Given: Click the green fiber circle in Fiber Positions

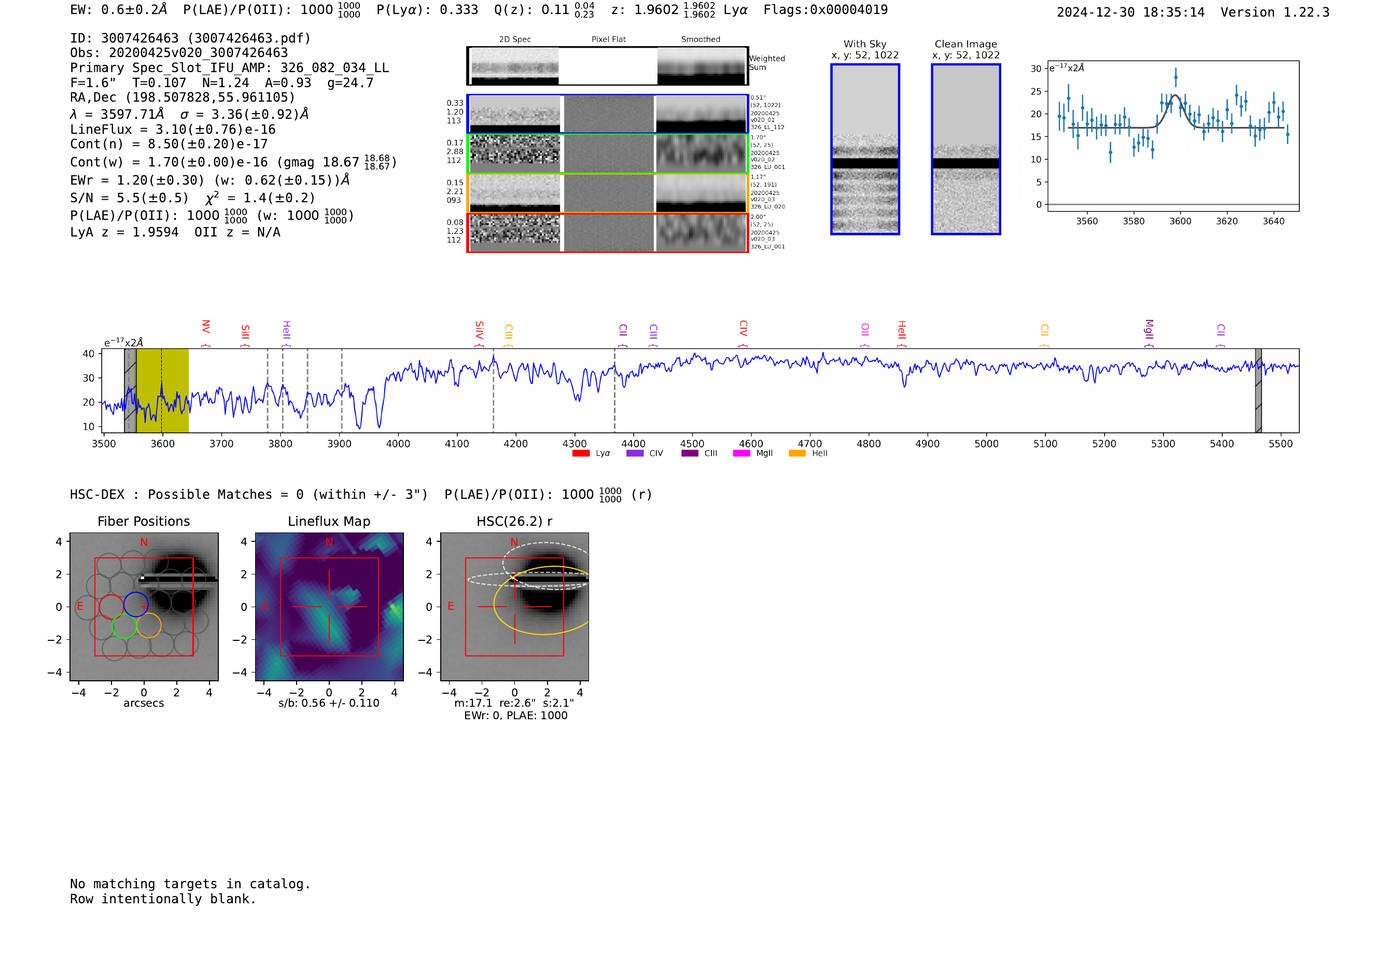Looking at the screenshot, I should [x=124, y=627].
